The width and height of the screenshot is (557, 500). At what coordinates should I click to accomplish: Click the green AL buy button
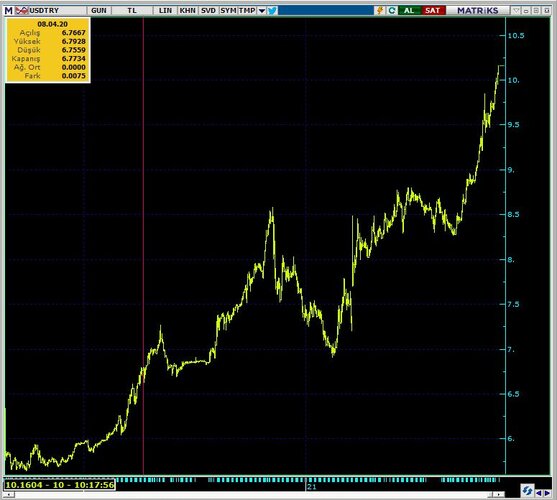tap(409, 11)
